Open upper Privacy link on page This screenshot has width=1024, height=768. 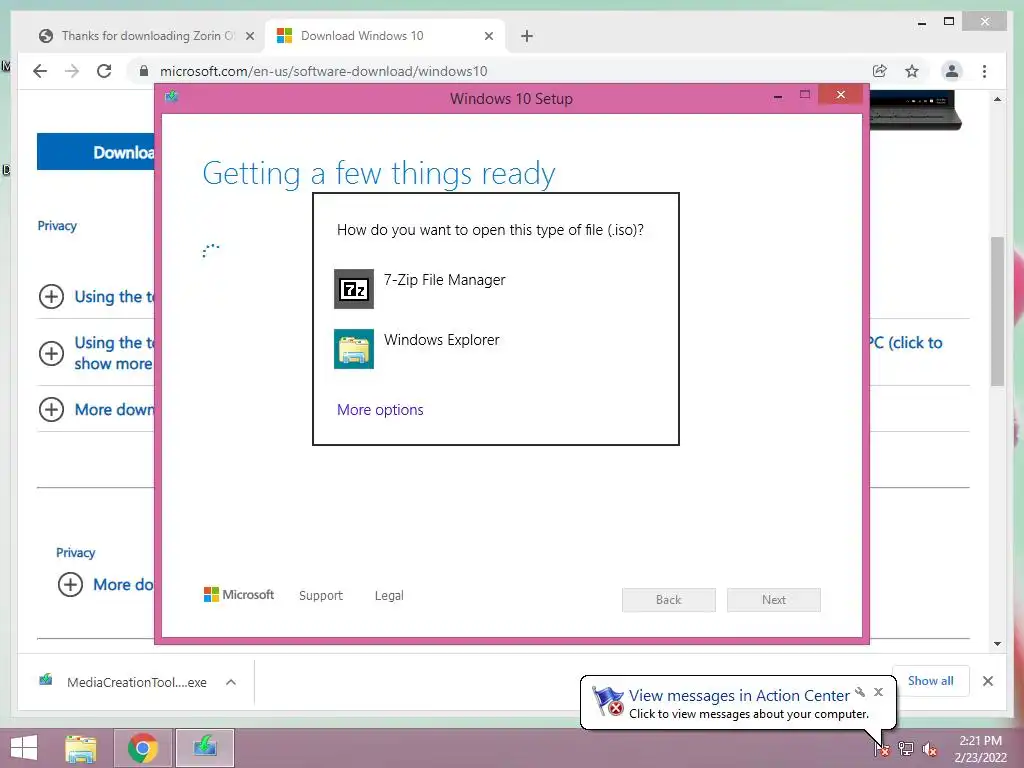click(57, 226)
